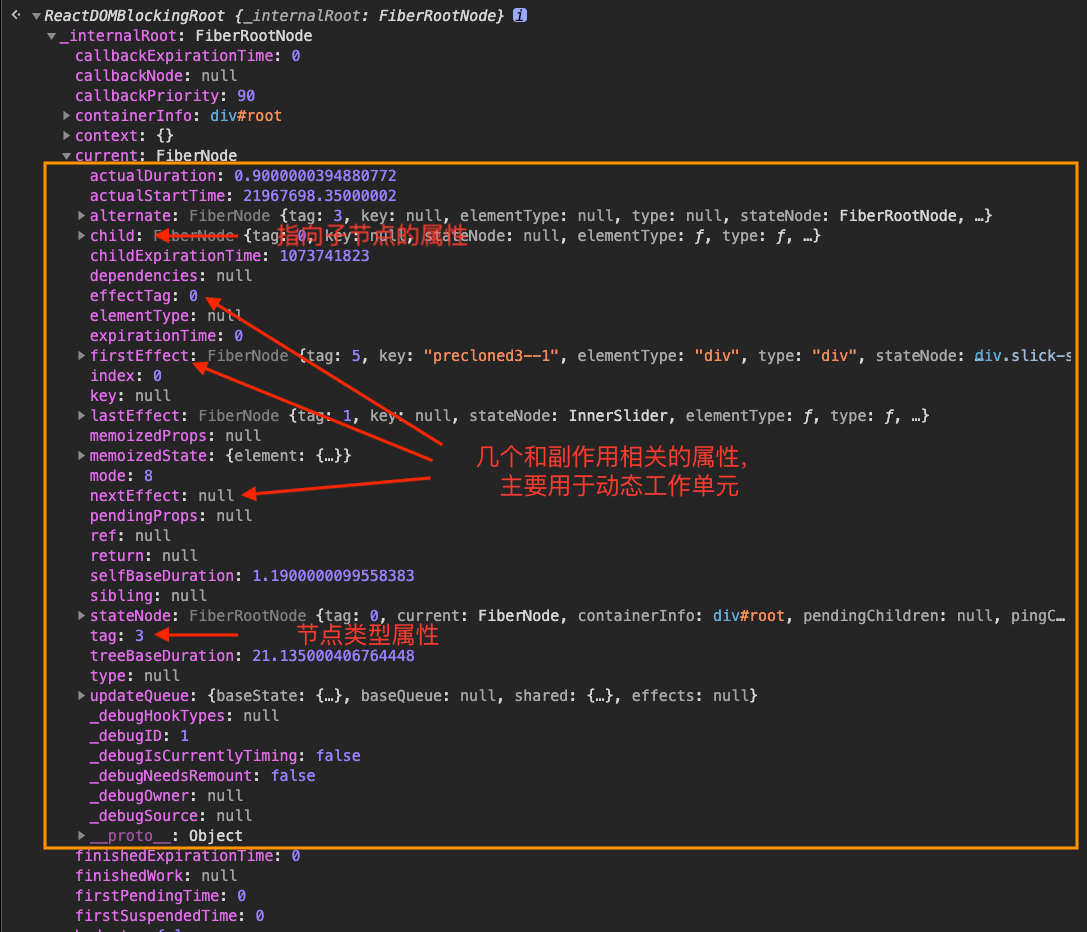Select the _debugOwner: null row
Viewport: 1087px width, 932px height.
(166, 796)
